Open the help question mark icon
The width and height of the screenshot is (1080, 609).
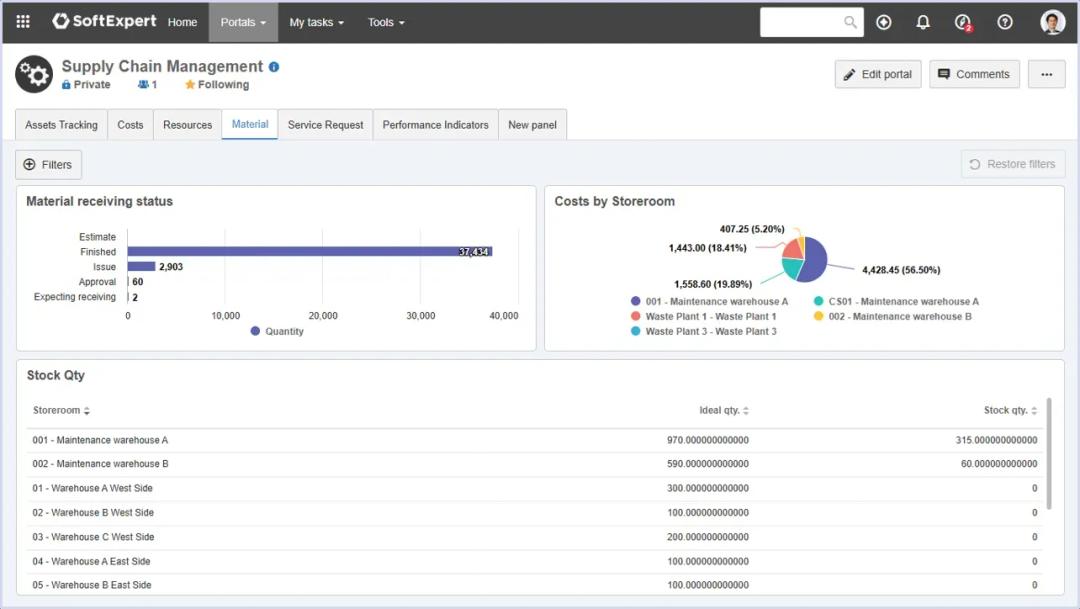[x=1005, y=22]
